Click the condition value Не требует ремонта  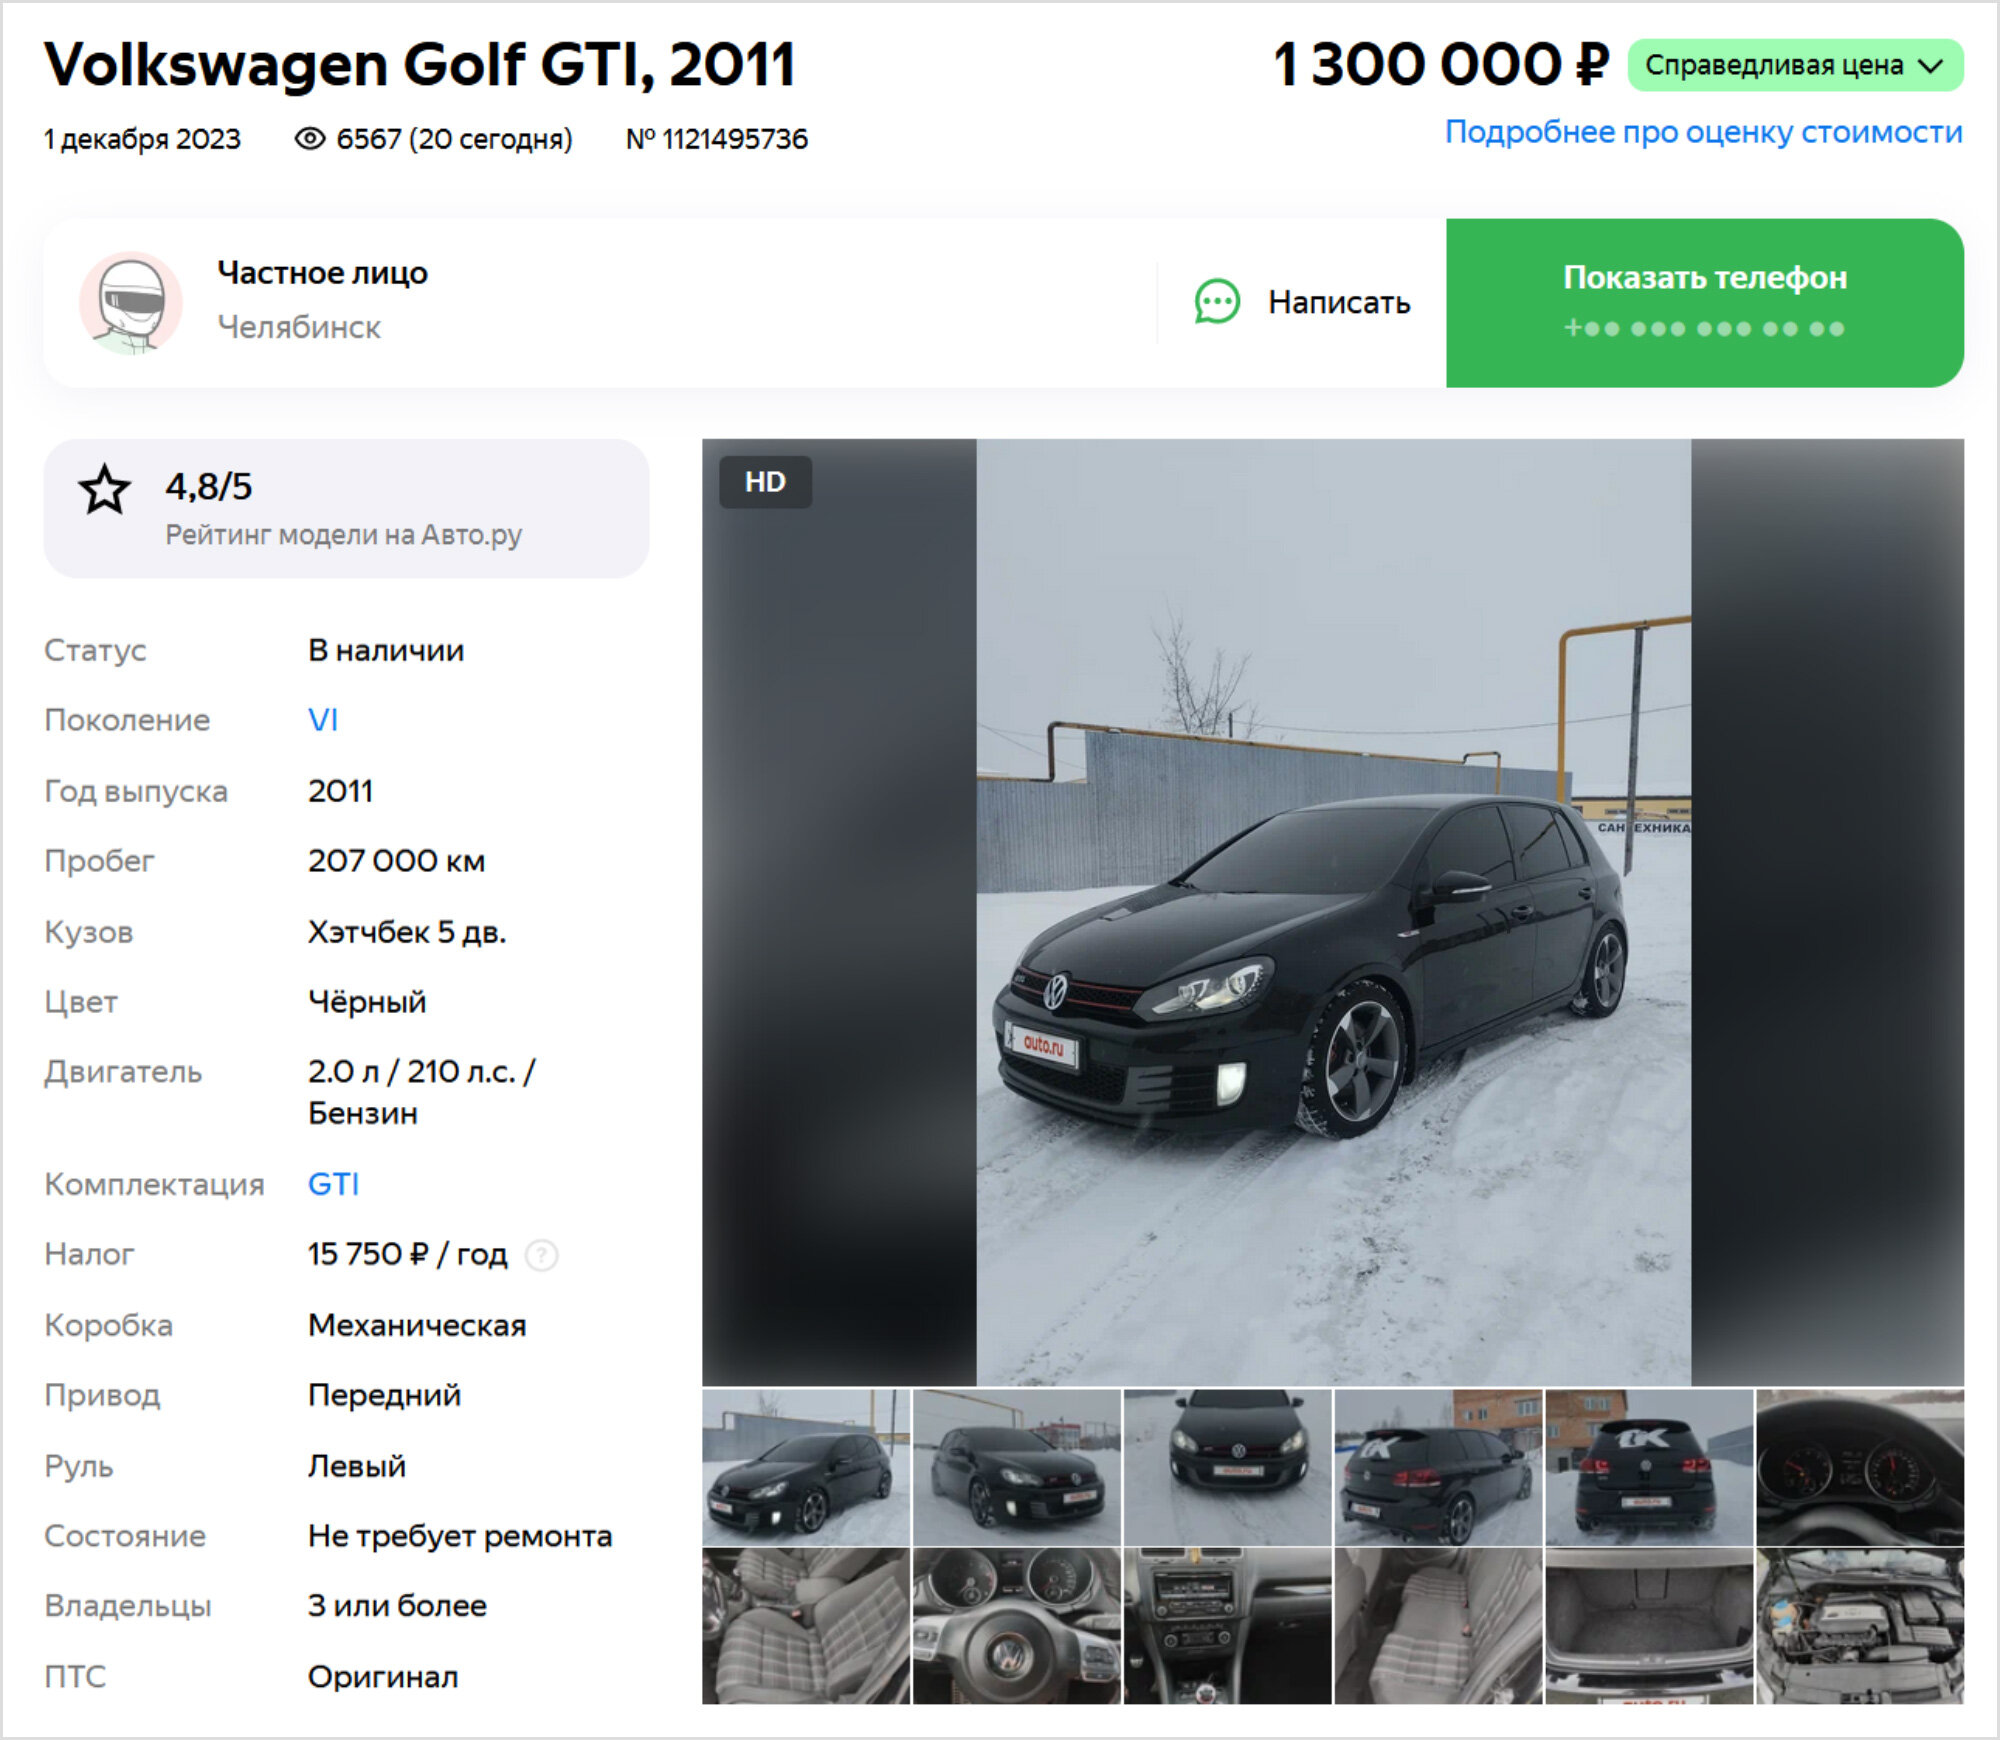[460, 1536]
